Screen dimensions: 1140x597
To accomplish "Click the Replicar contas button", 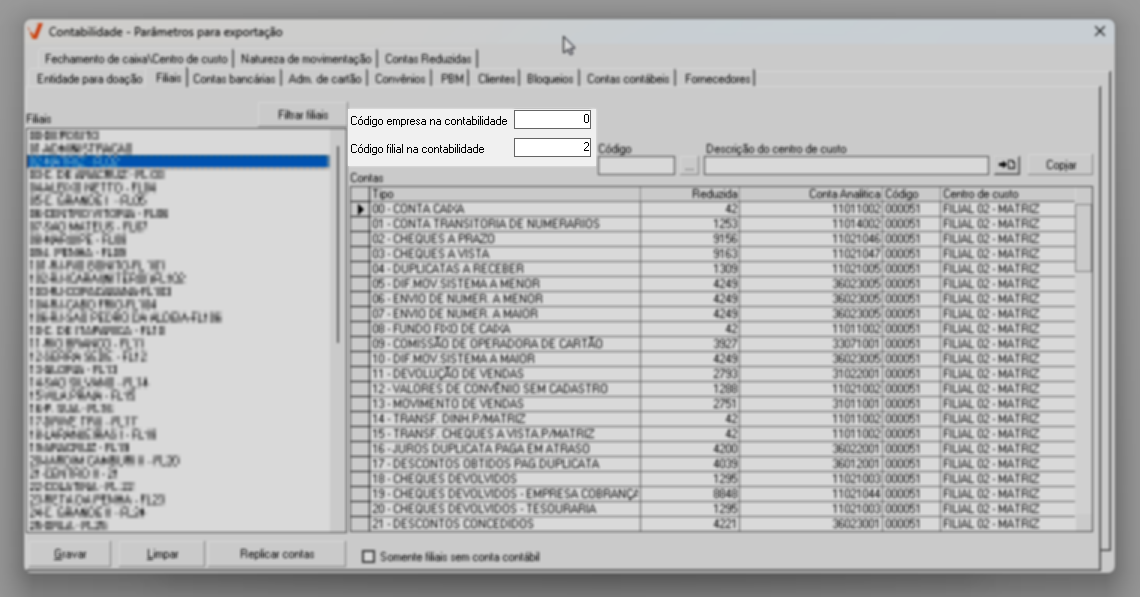I will (x=277, y=554).
